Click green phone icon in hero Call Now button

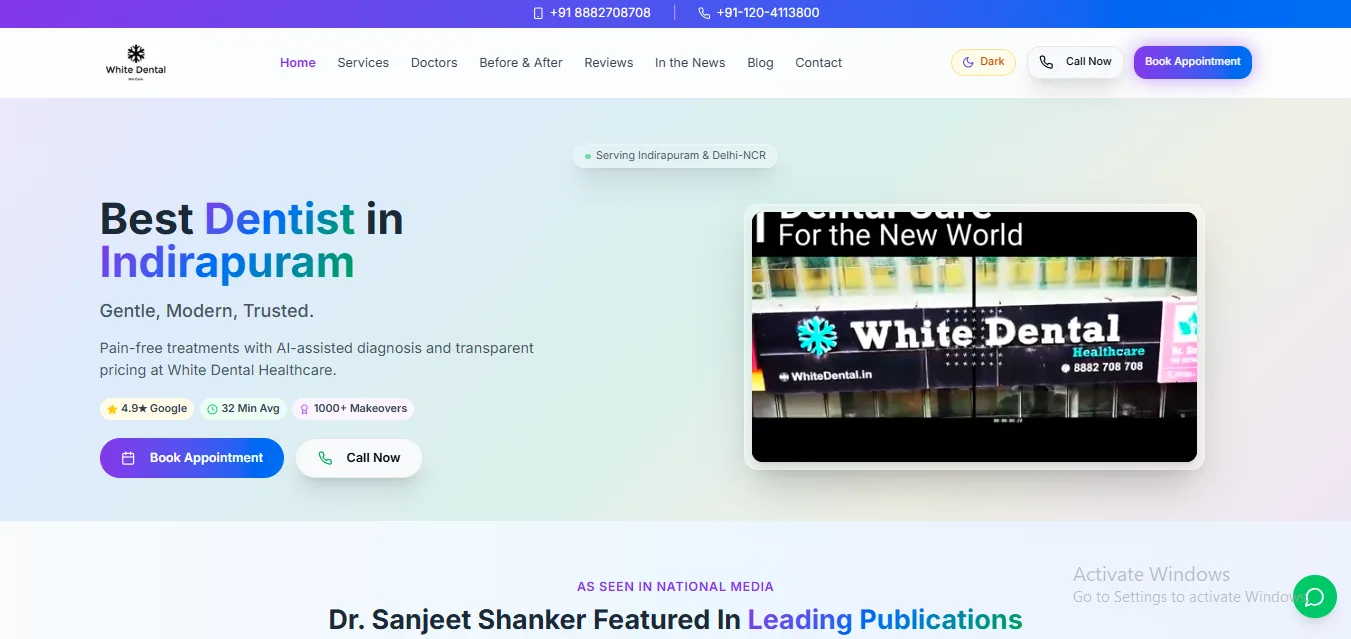coord(325,458)
